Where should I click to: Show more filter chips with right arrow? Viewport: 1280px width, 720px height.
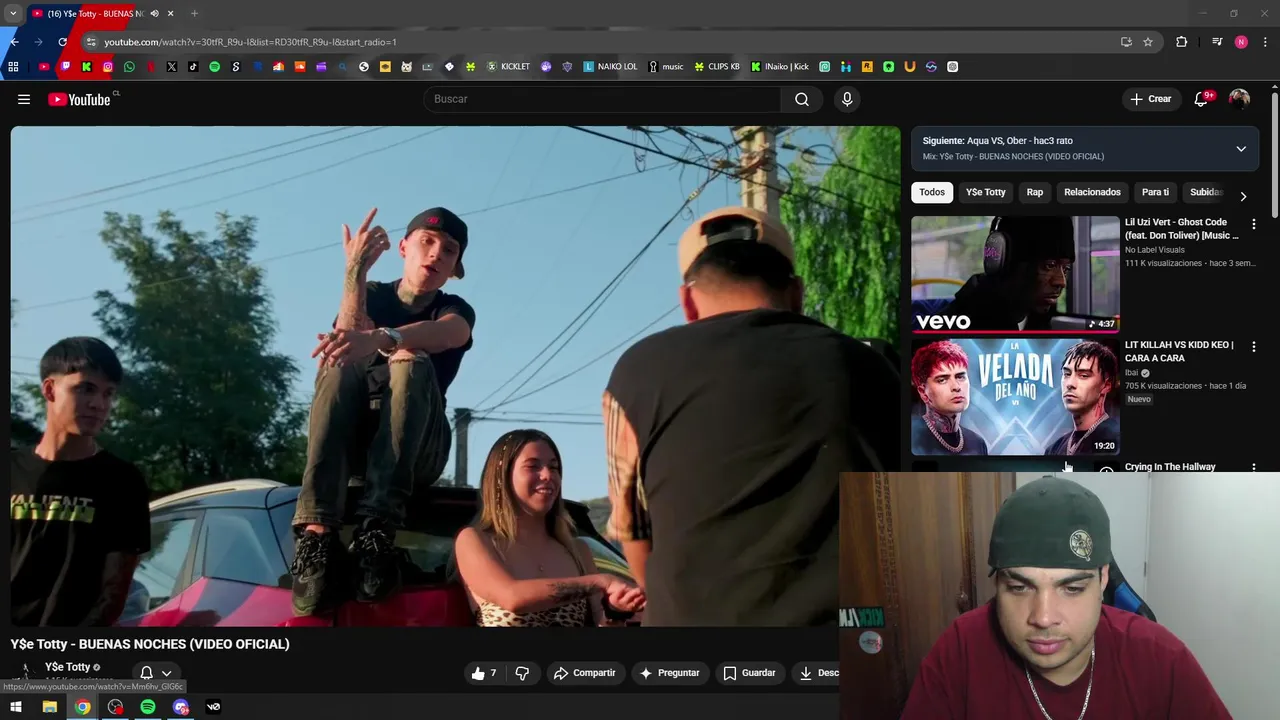click(1243, 196)
